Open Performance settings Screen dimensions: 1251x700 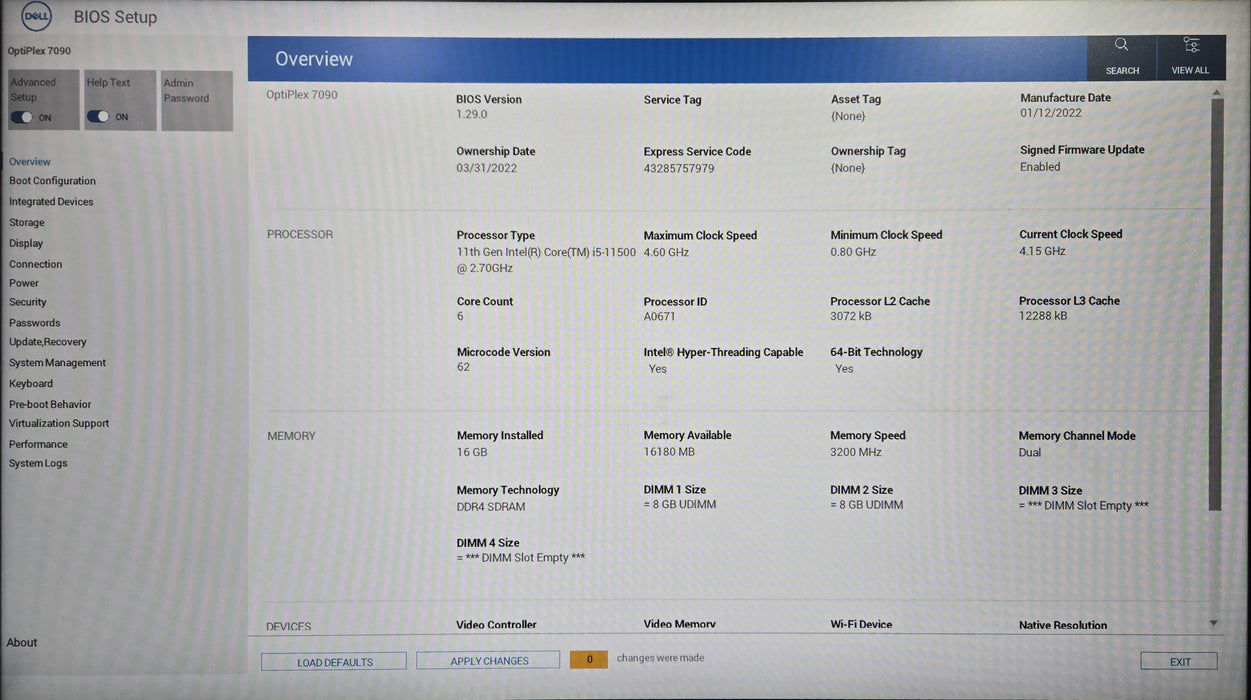[39, 444]
